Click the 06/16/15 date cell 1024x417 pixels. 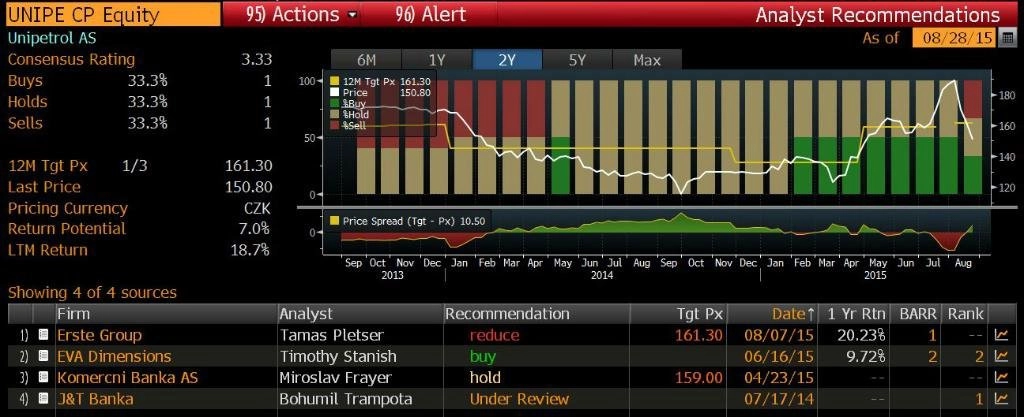point(778,356)
